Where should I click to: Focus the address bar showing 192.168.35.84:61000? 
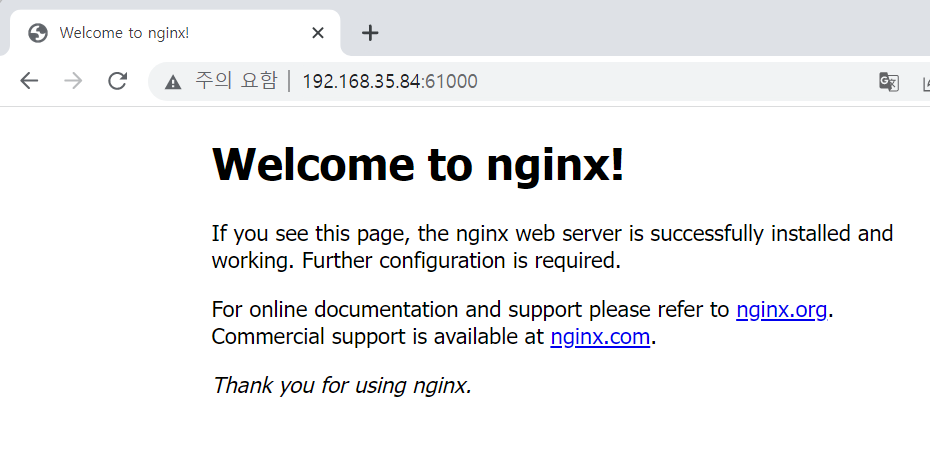(x=390, y=81)
